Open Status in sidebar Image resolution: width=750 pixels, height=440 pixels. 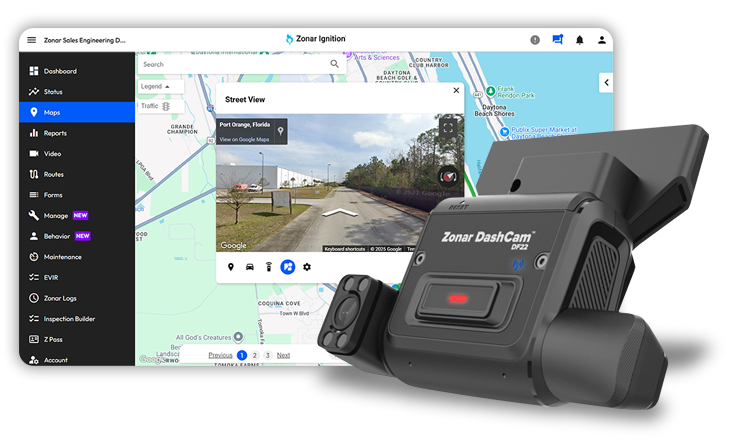tap(77, 92)
